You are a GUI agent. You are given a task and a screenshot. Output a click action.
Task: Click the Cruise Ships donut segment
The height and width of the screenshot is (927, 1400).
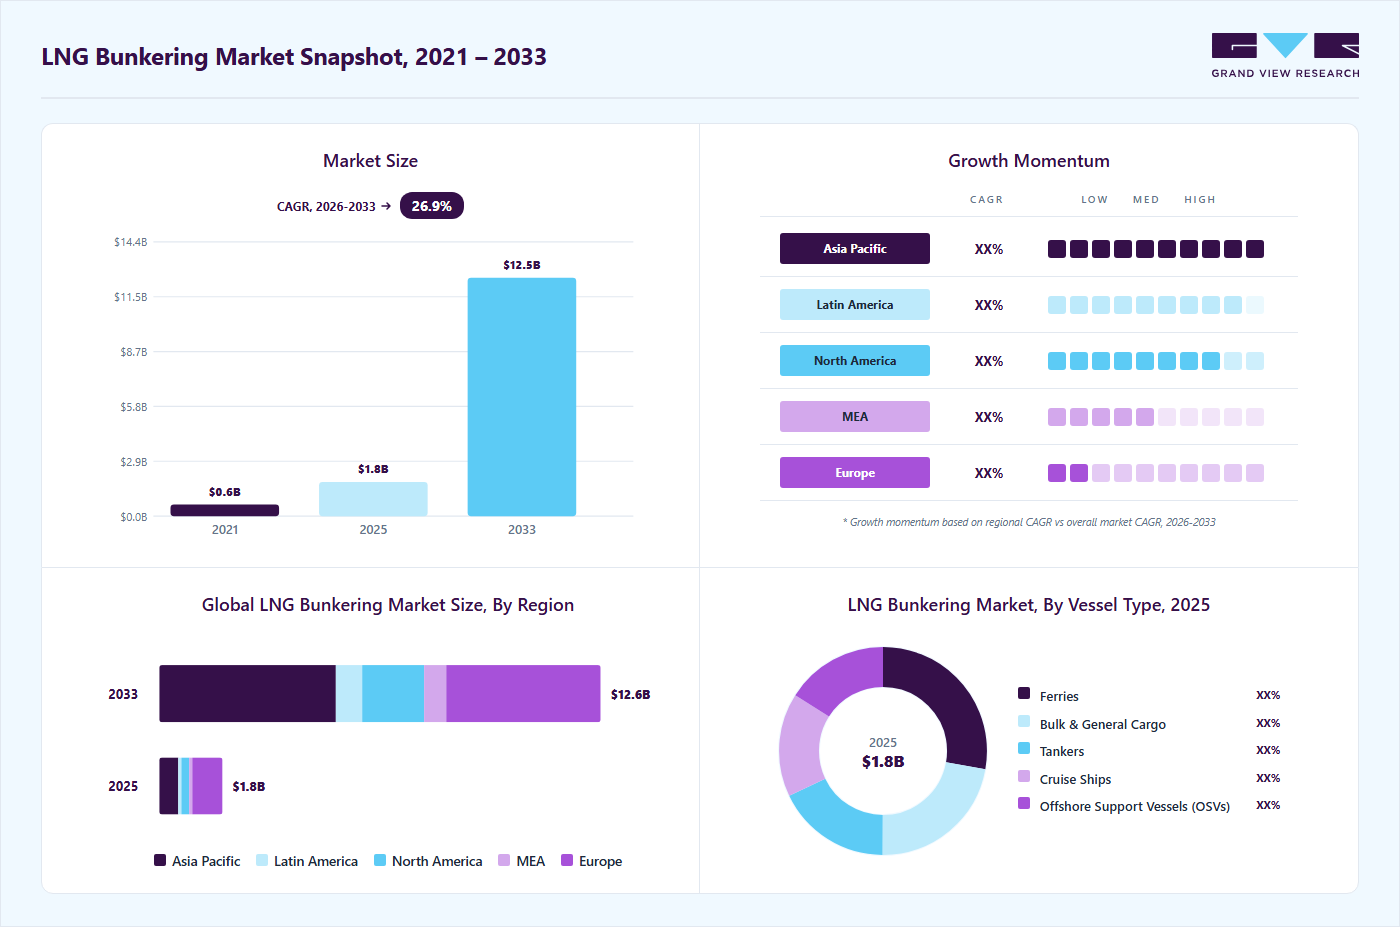pos(799,747)
